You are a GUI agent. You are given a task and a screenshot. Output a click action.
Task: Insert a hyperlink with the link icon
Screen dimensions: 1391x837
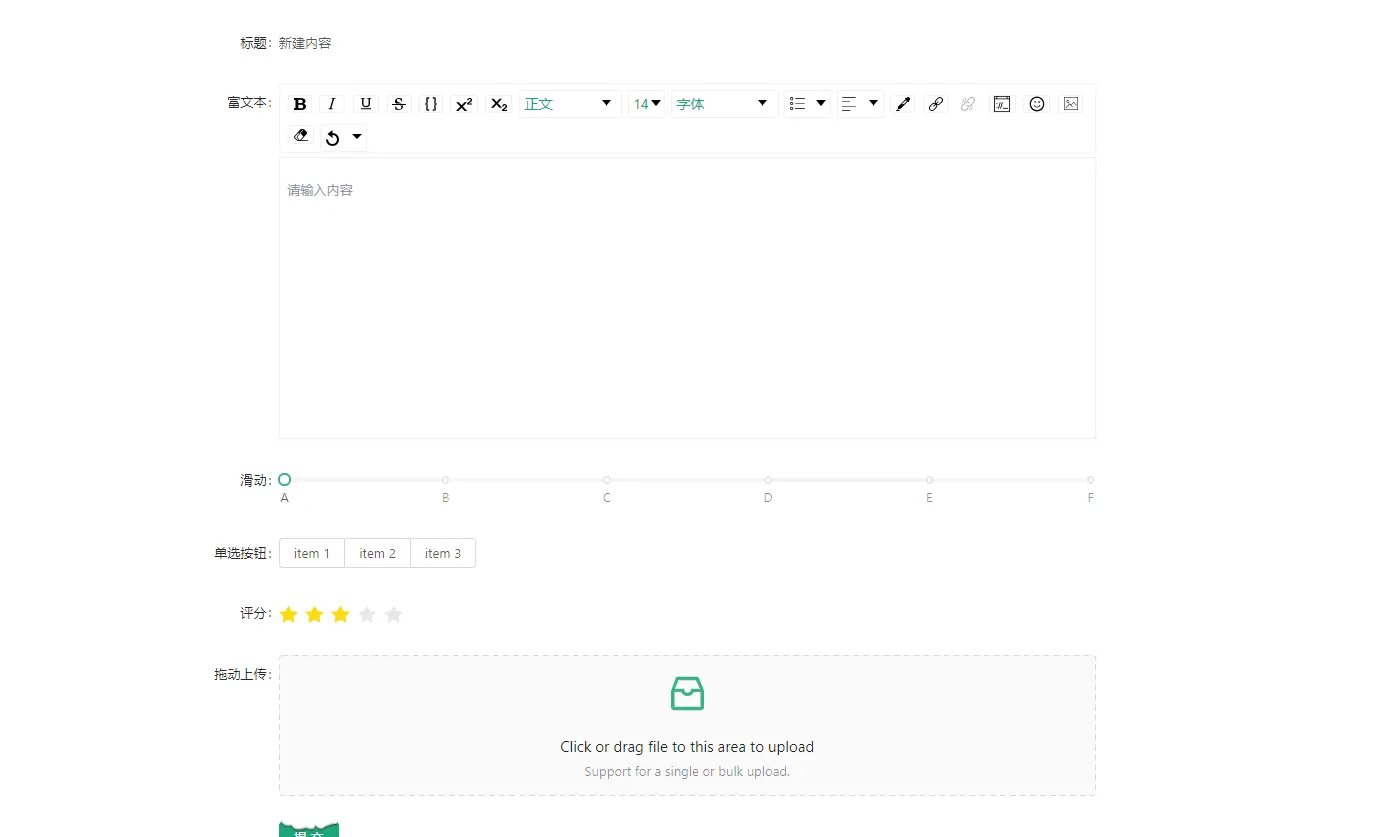pos(936,104)
